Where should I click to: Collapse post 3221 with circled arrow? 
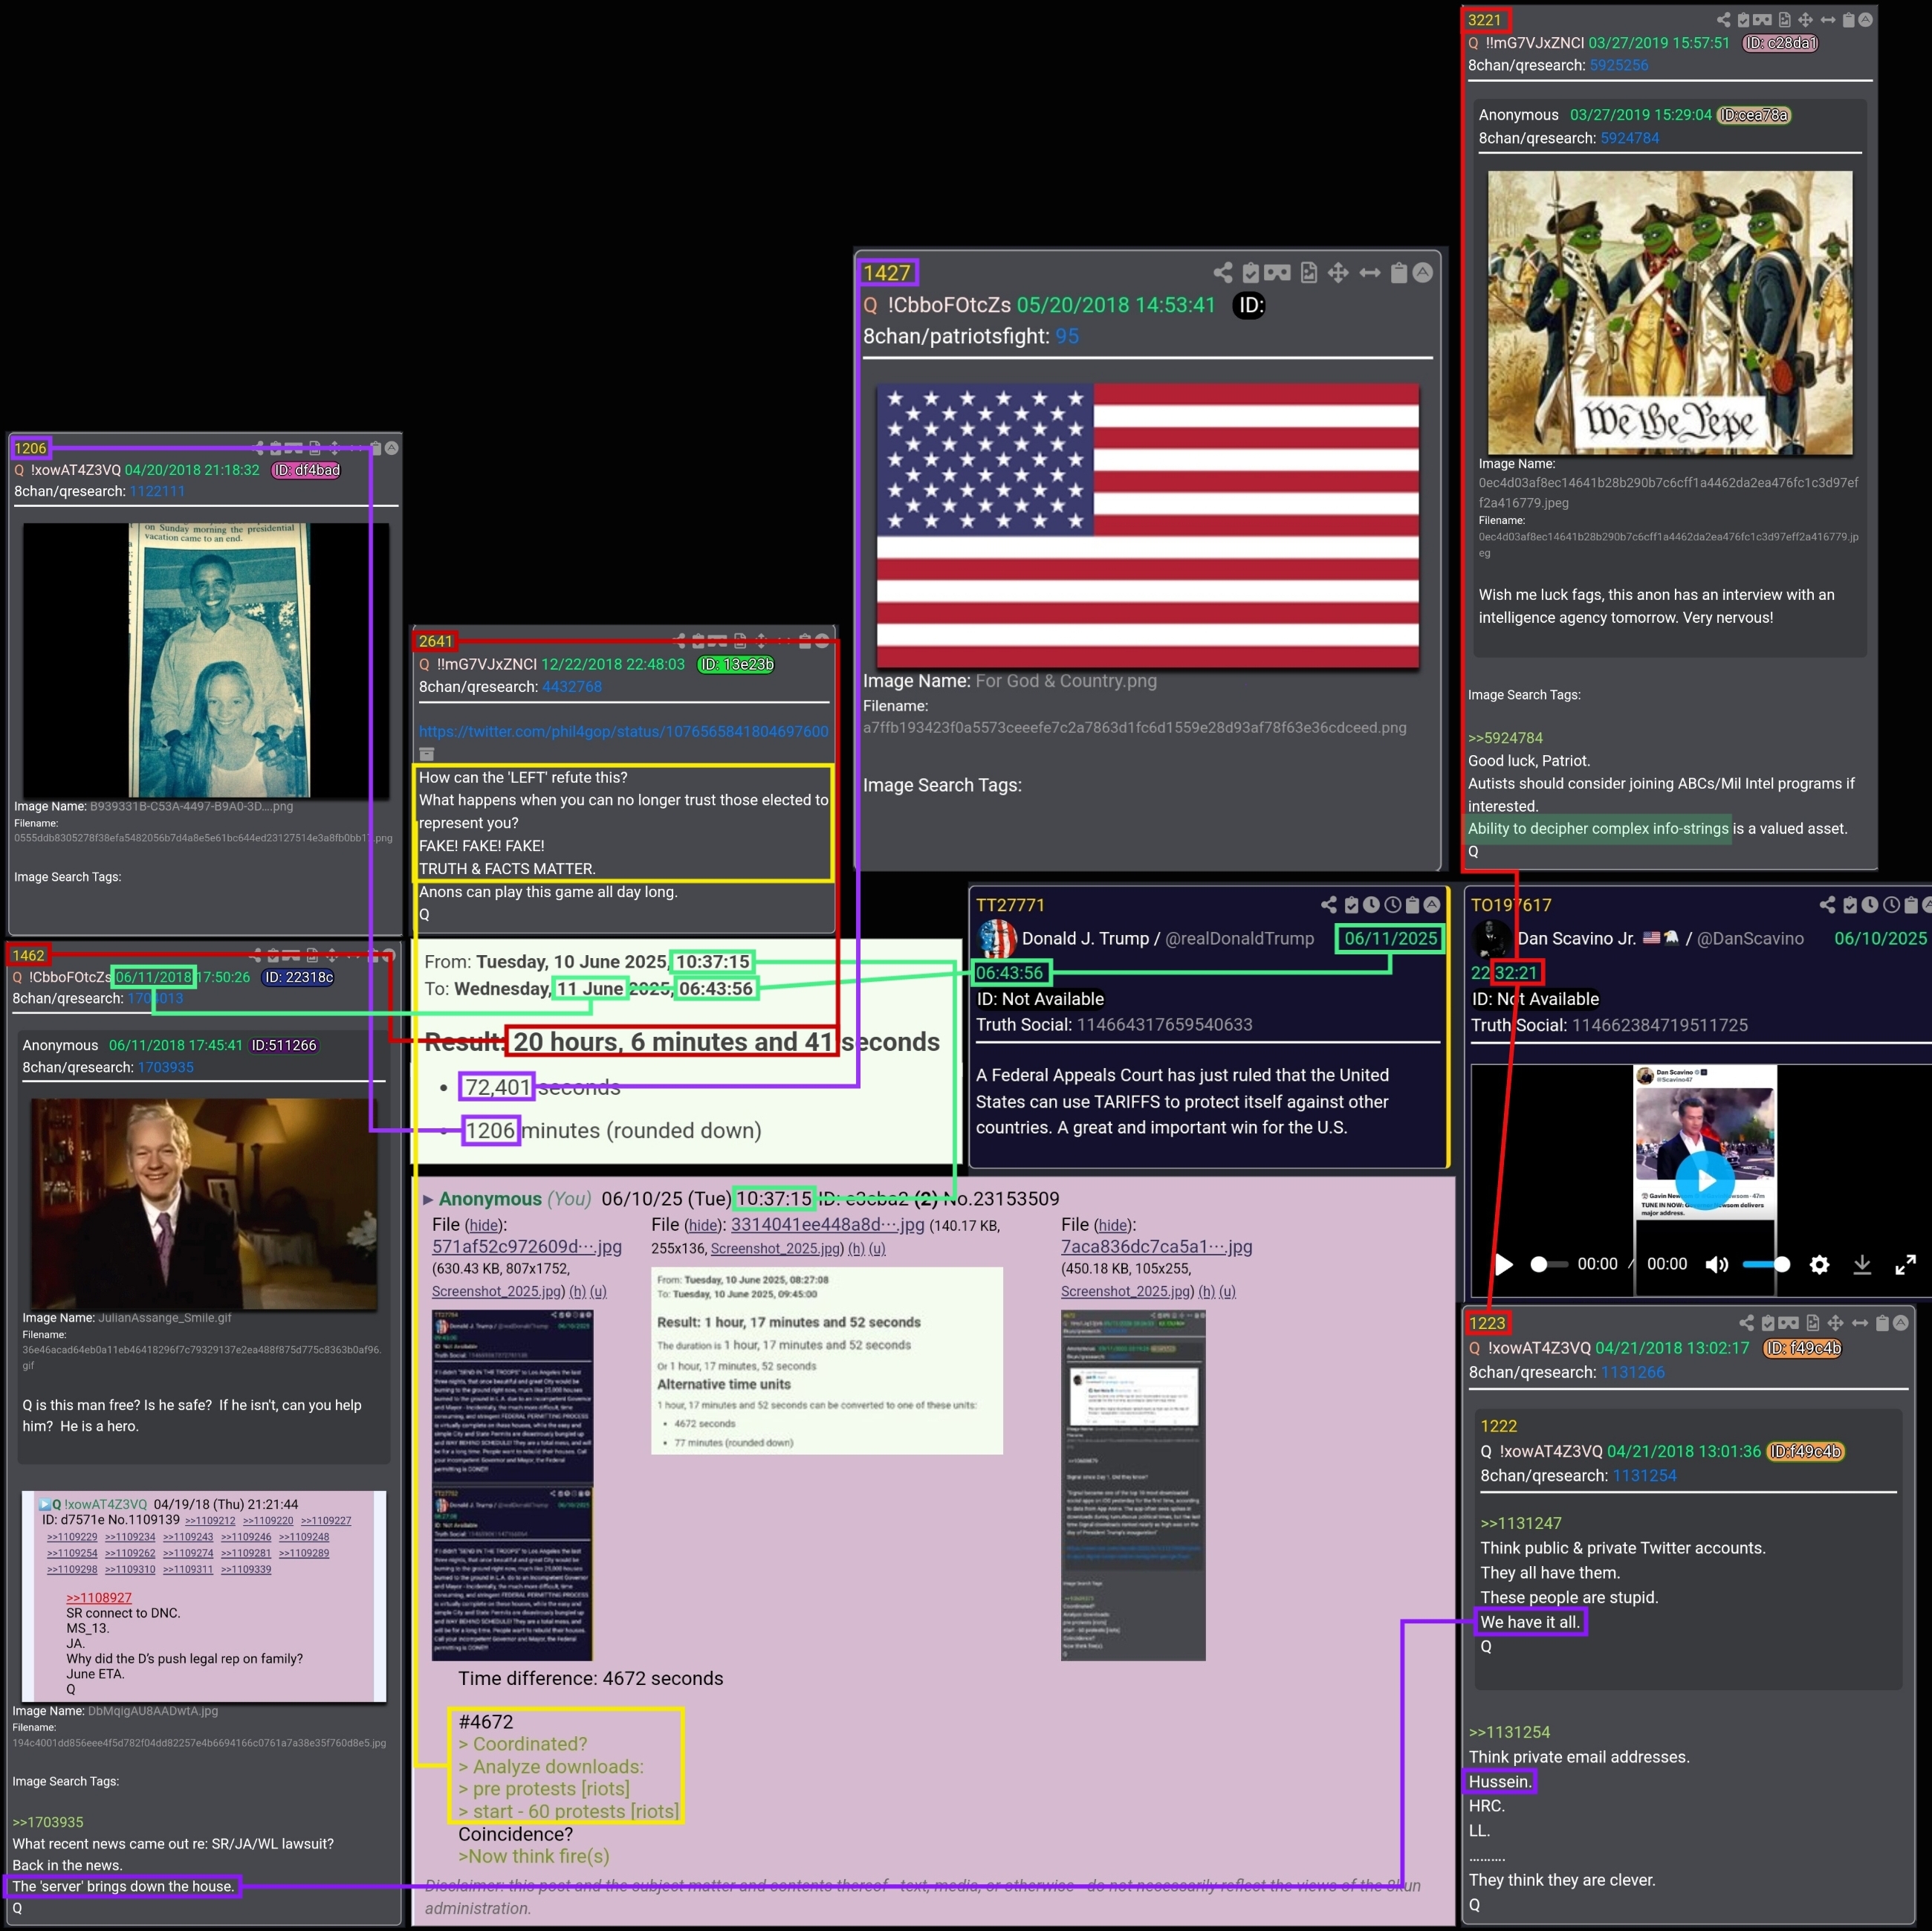pyautogui.click(x=1865, y=19)
